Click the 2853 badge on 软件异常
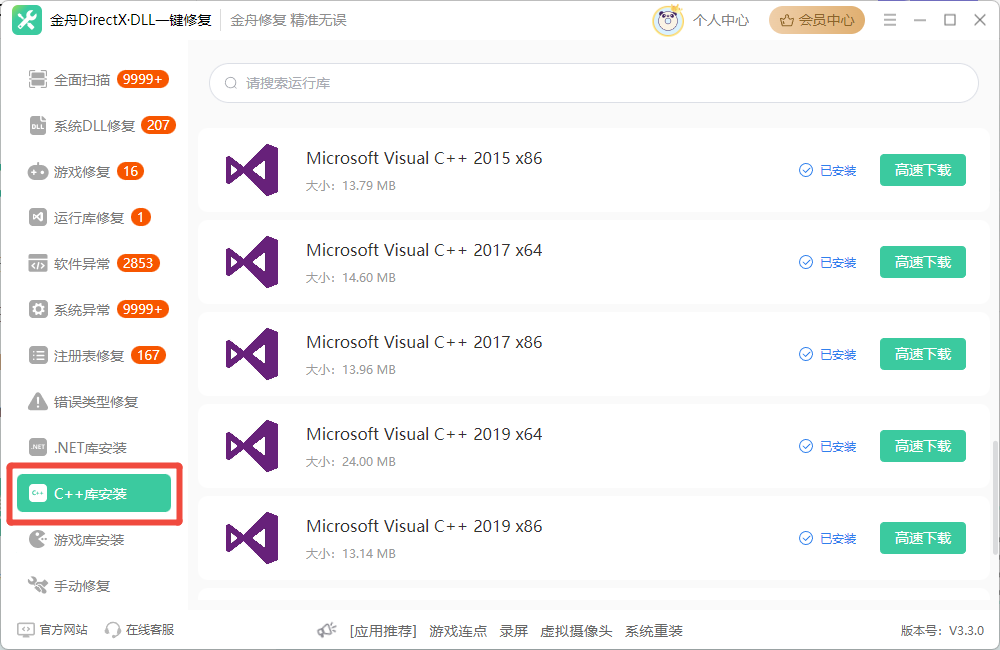1000x650 pixels. click(x=138, y=263)
